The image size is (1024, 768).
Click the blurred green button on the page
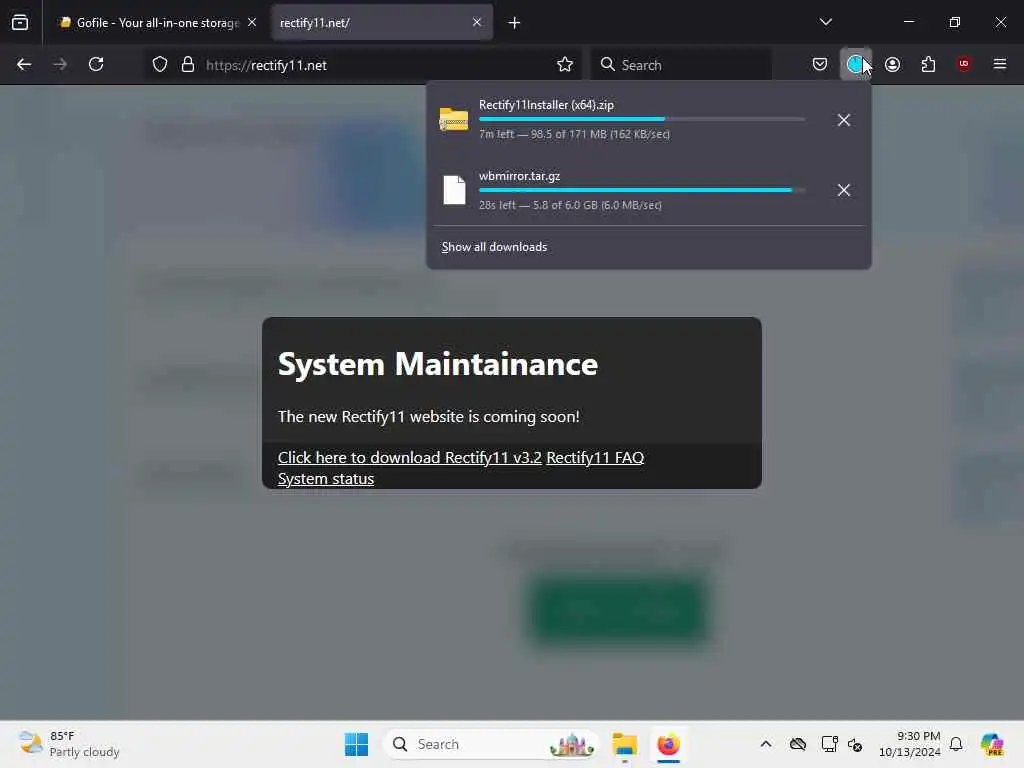click(618, 609)
